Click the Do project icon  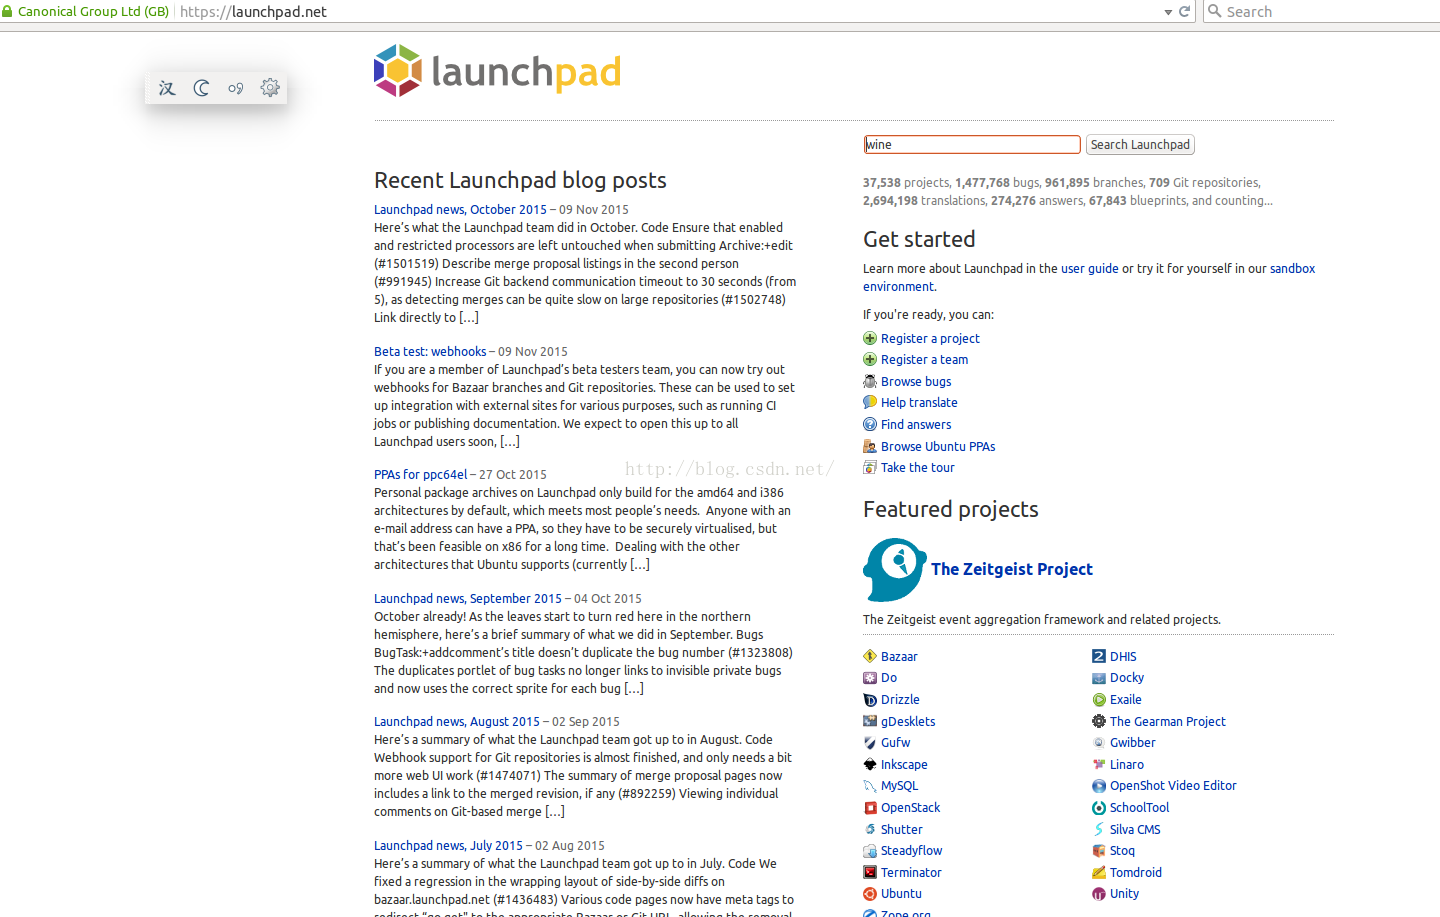tap(870, 677)
